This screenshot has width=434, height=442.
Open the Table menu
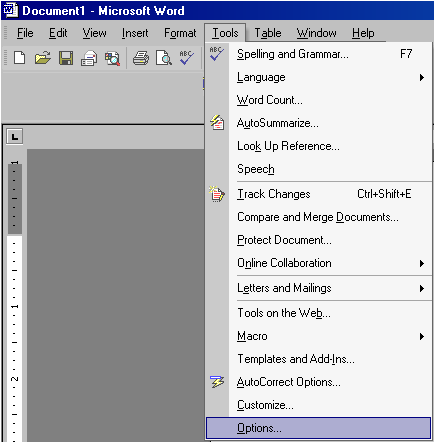click(268, 33)
